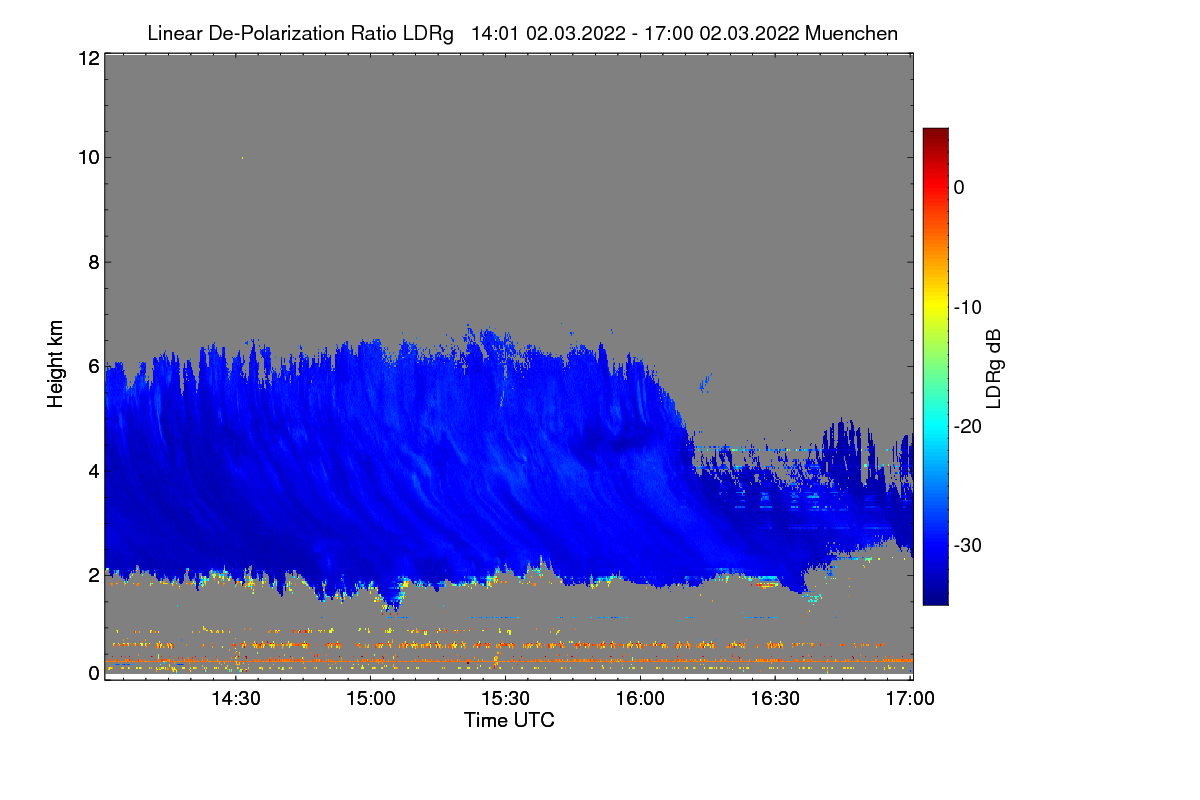The image size is (1200, 800).
Task: Click the isolated yellow dot near 10 km
Action: pos(242,157)
